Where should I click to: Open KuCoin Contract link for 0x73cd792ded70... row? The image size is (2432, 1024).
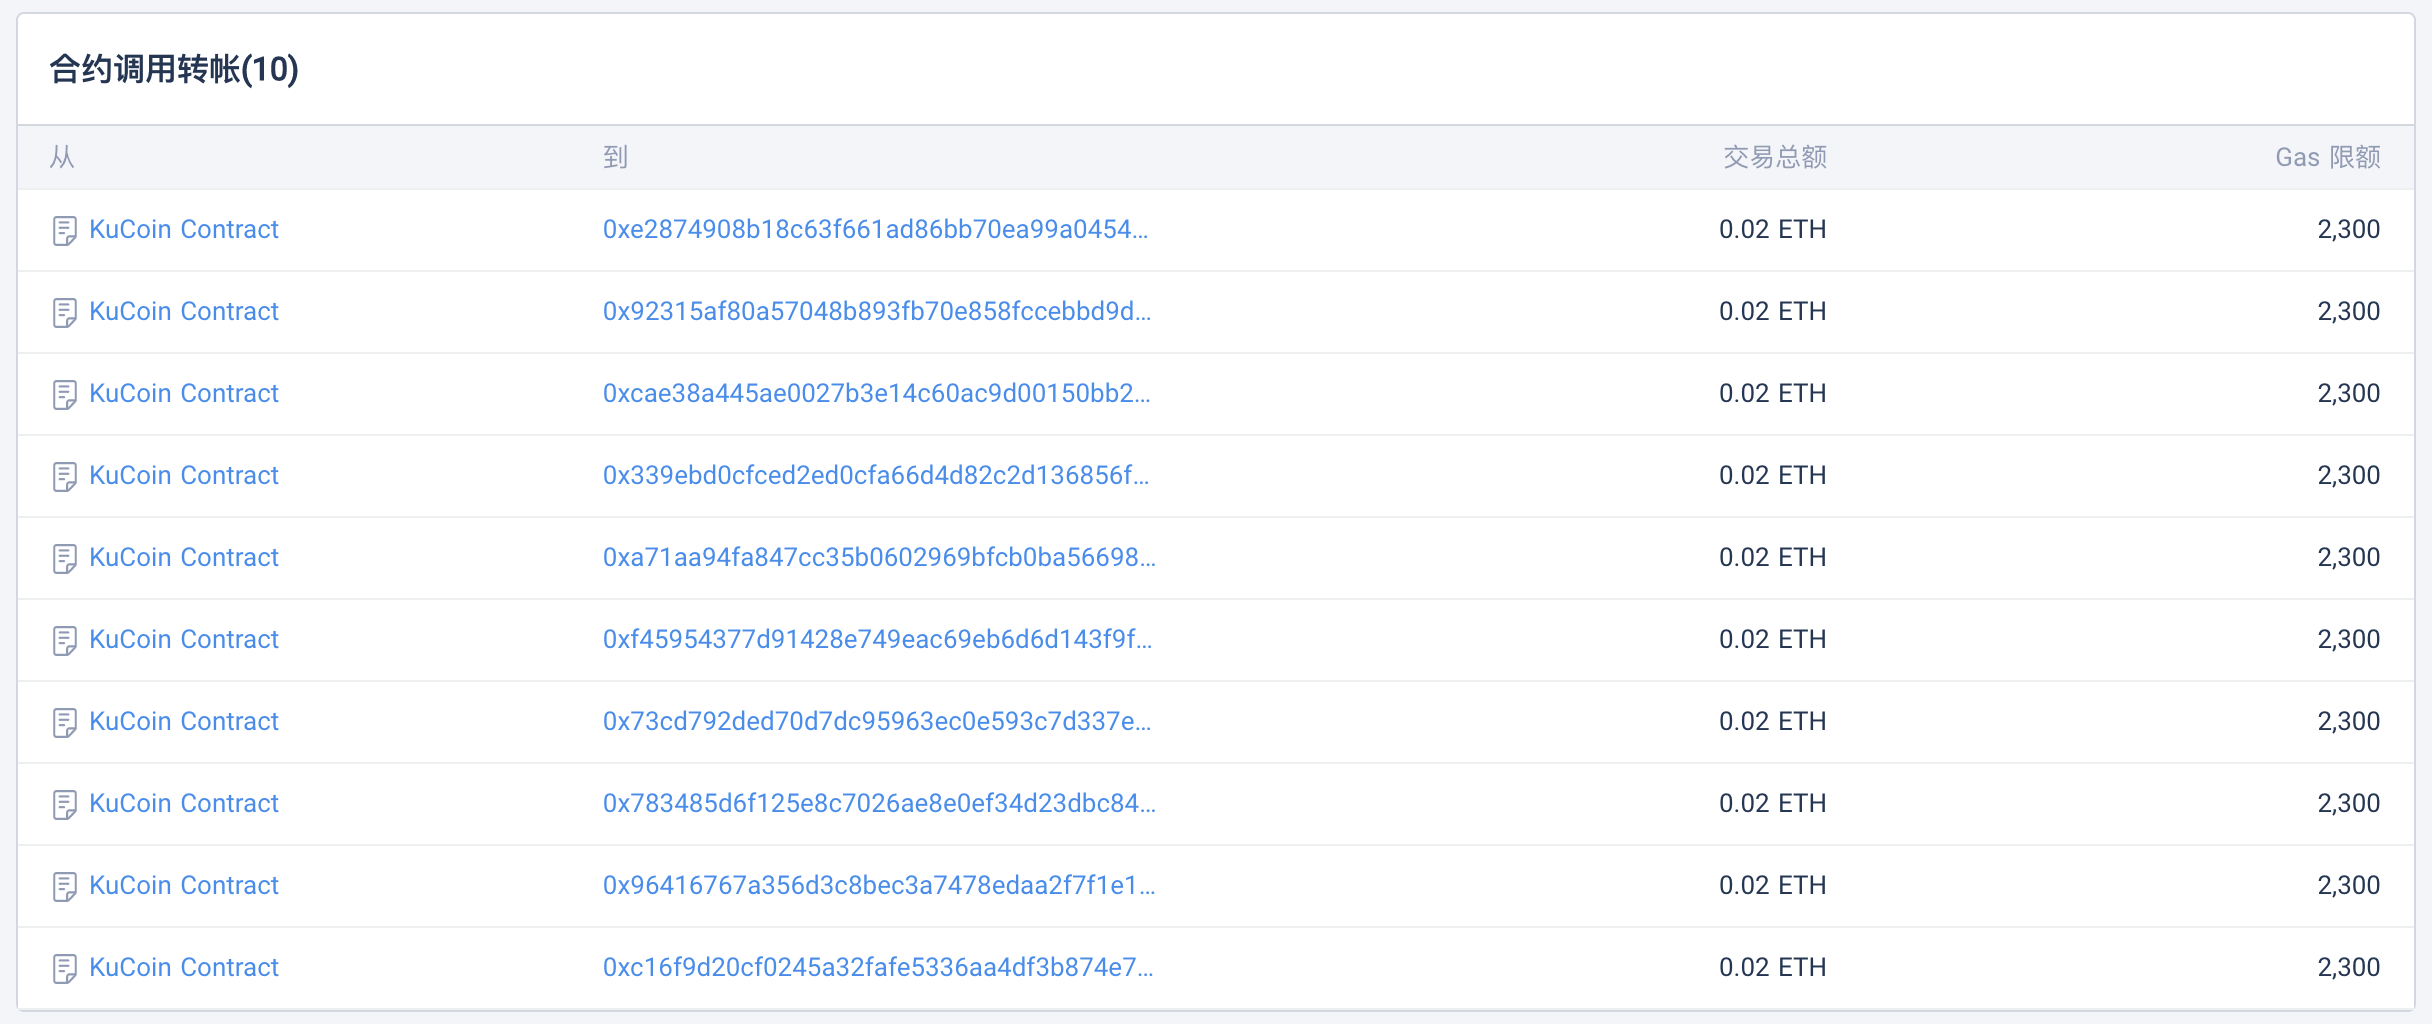click(x=184, y=721)
